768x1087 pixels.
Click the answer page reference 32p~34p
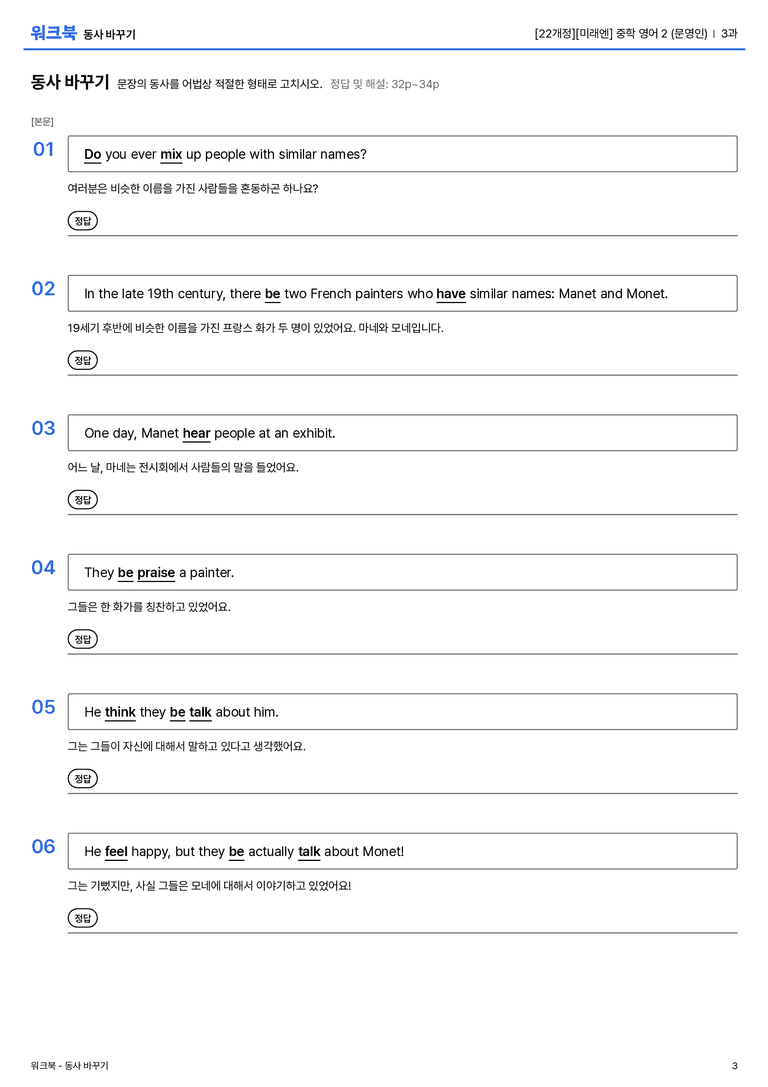point(415,85)
